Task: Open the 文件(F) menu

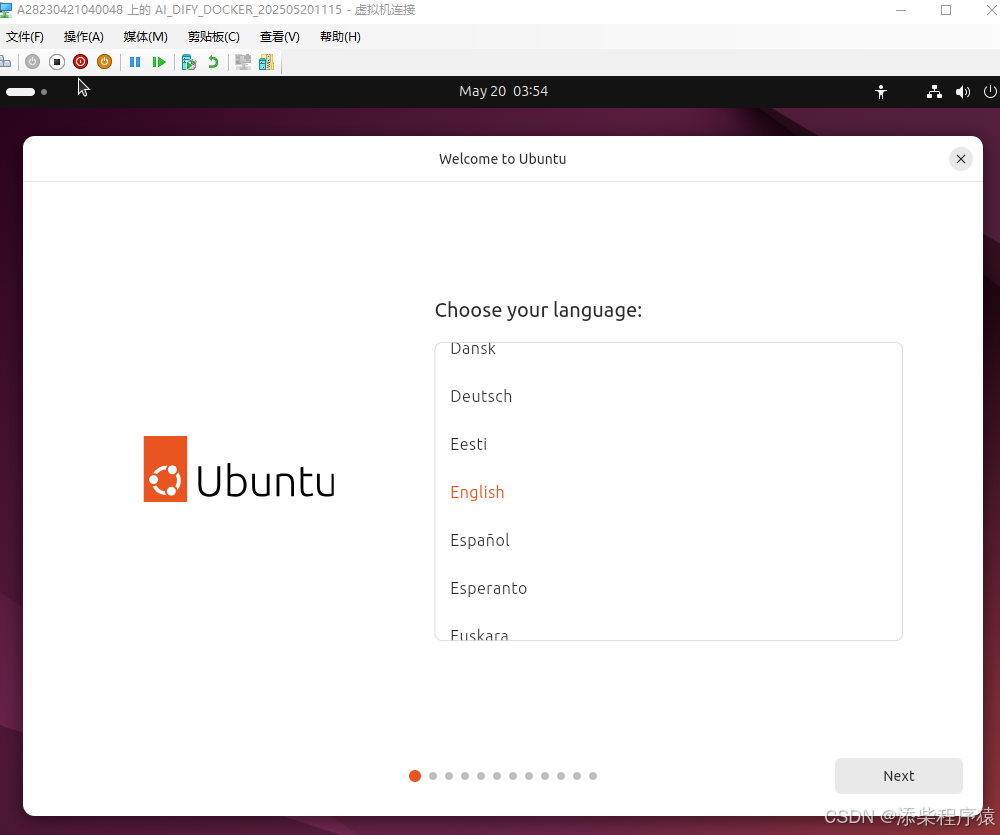Action: (x=25, y=37)
